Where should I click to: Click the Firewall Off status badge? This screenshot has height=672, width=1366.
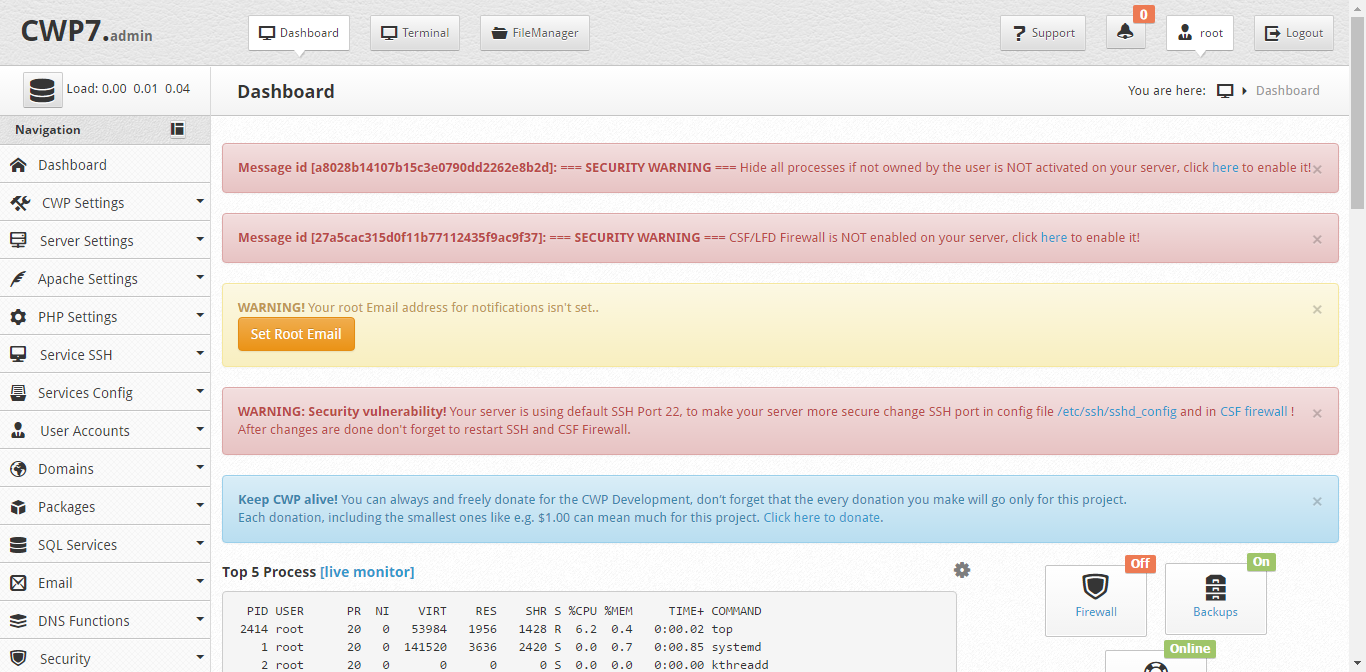tap(1140, 564)
